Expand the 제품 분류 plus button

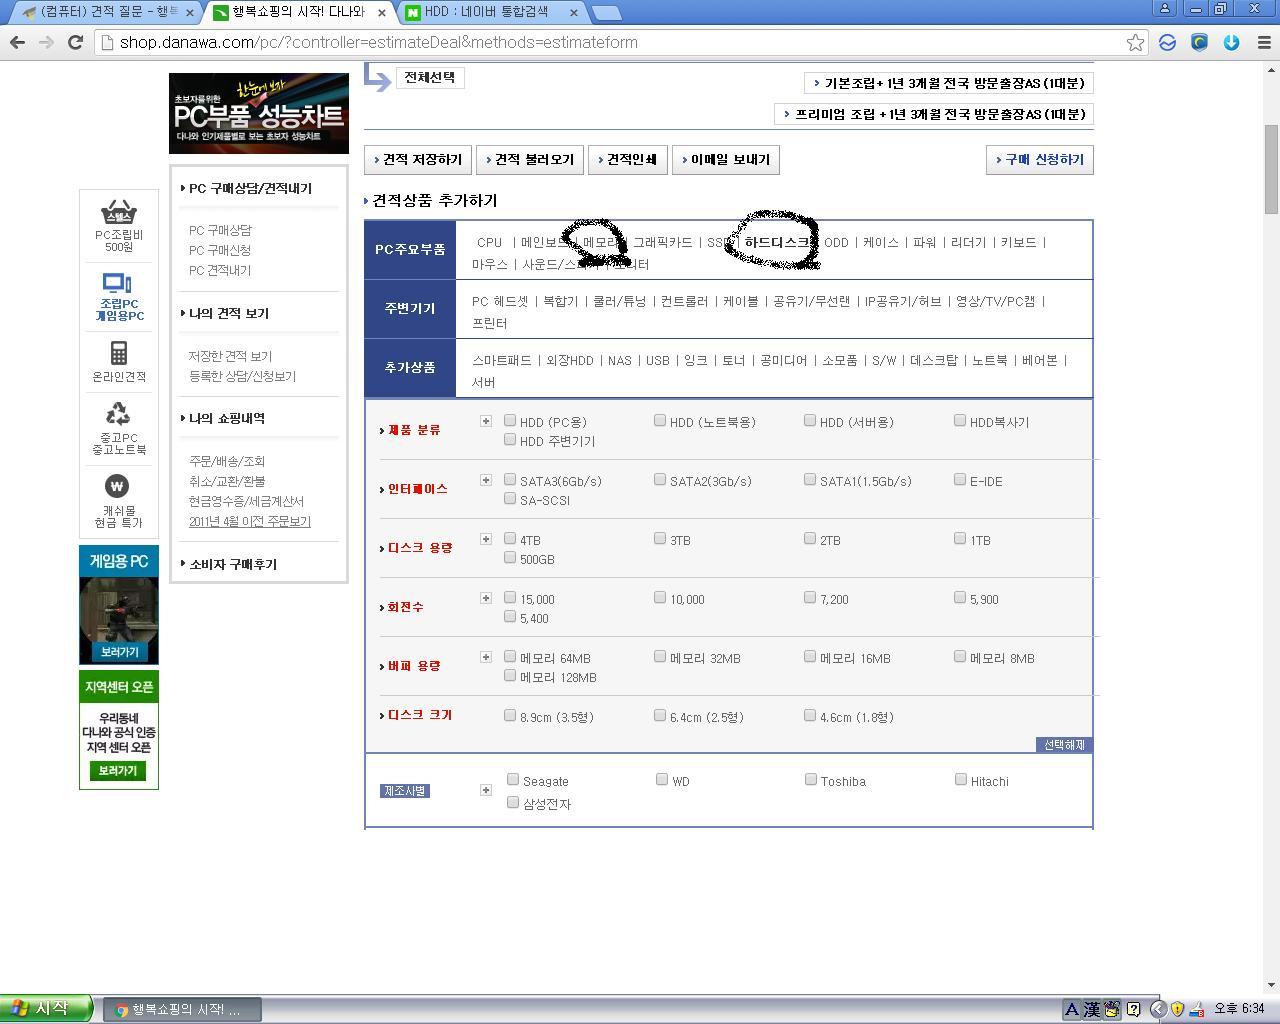coord(486,421)
